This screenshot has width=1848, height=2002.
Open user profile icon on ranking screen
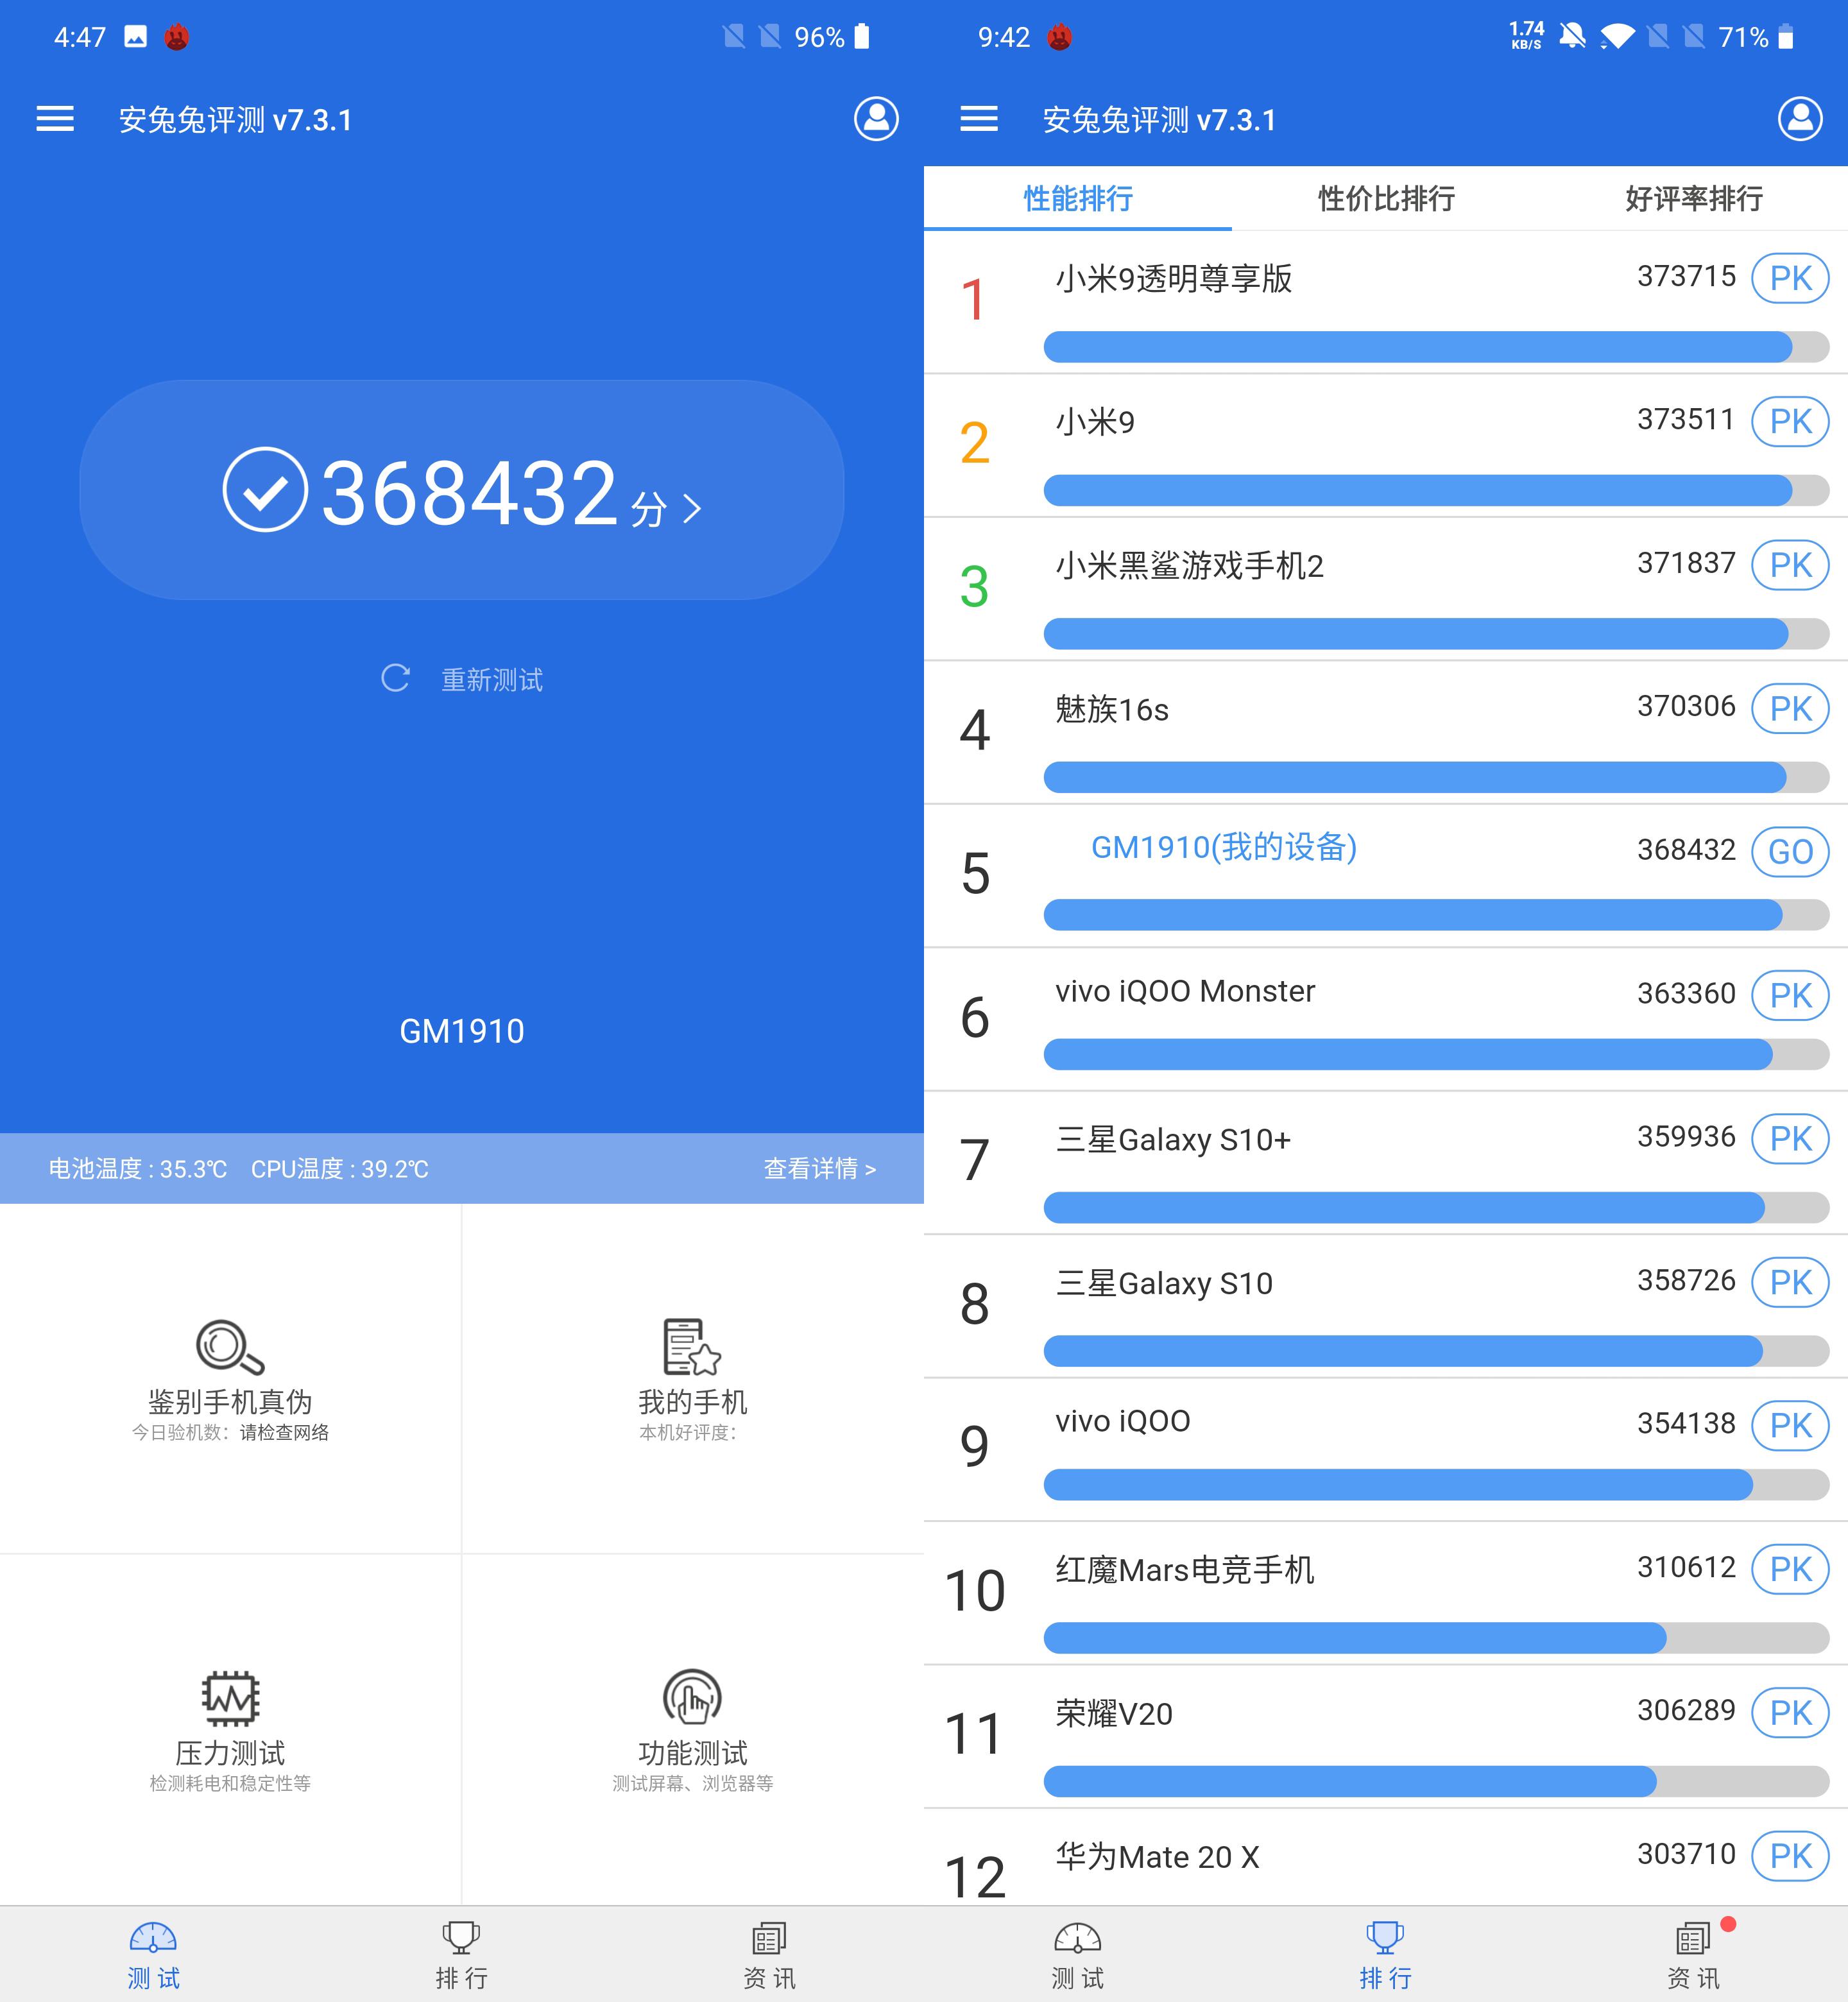pos(1800,119)
